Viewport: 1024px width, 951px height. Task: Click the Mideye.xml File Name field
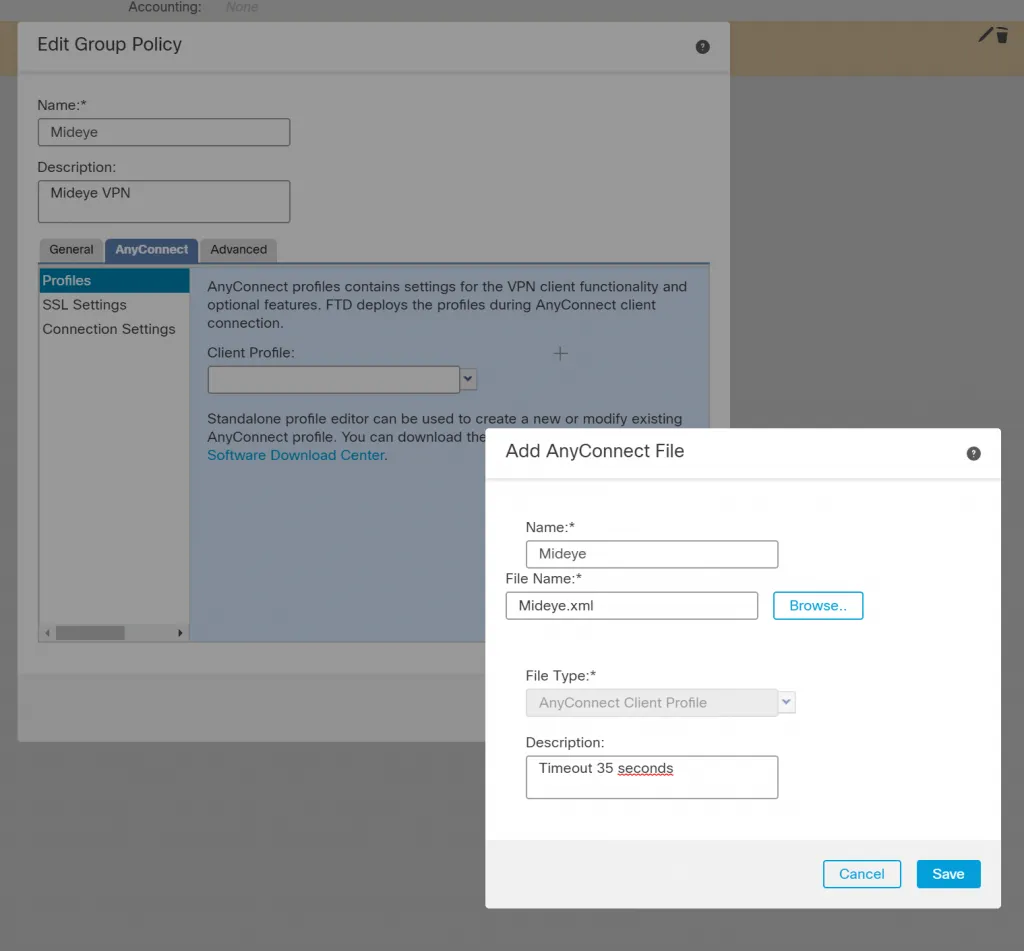tap(631, 605)
